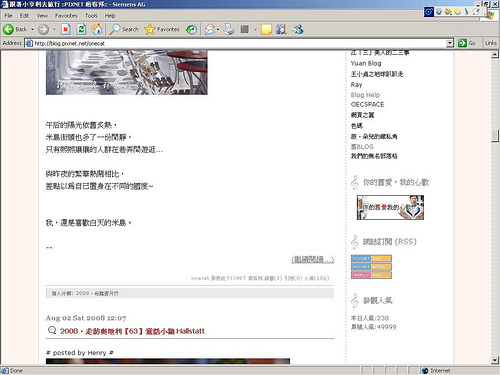Screen dimensions: 500x375
Task: Open the Yuan Blog link
Action: tap(366, 63)
